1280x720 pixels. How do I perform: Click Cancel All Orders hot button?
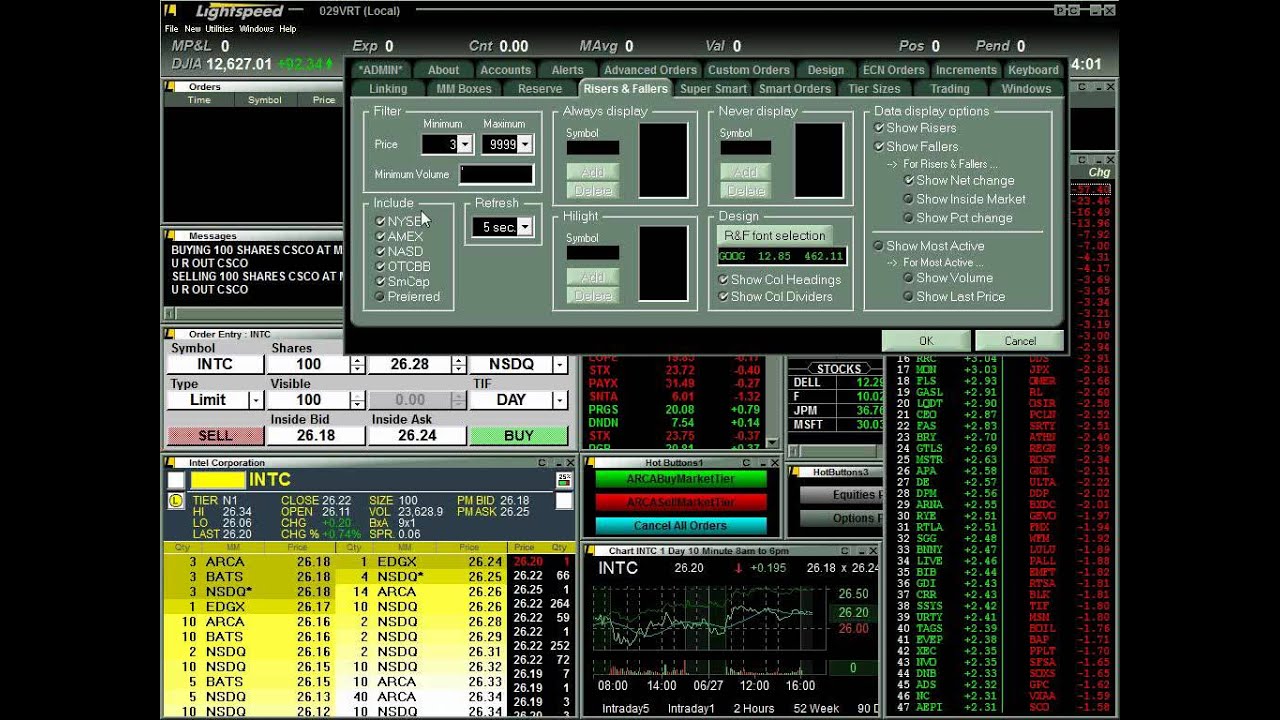tap(681, 525)
